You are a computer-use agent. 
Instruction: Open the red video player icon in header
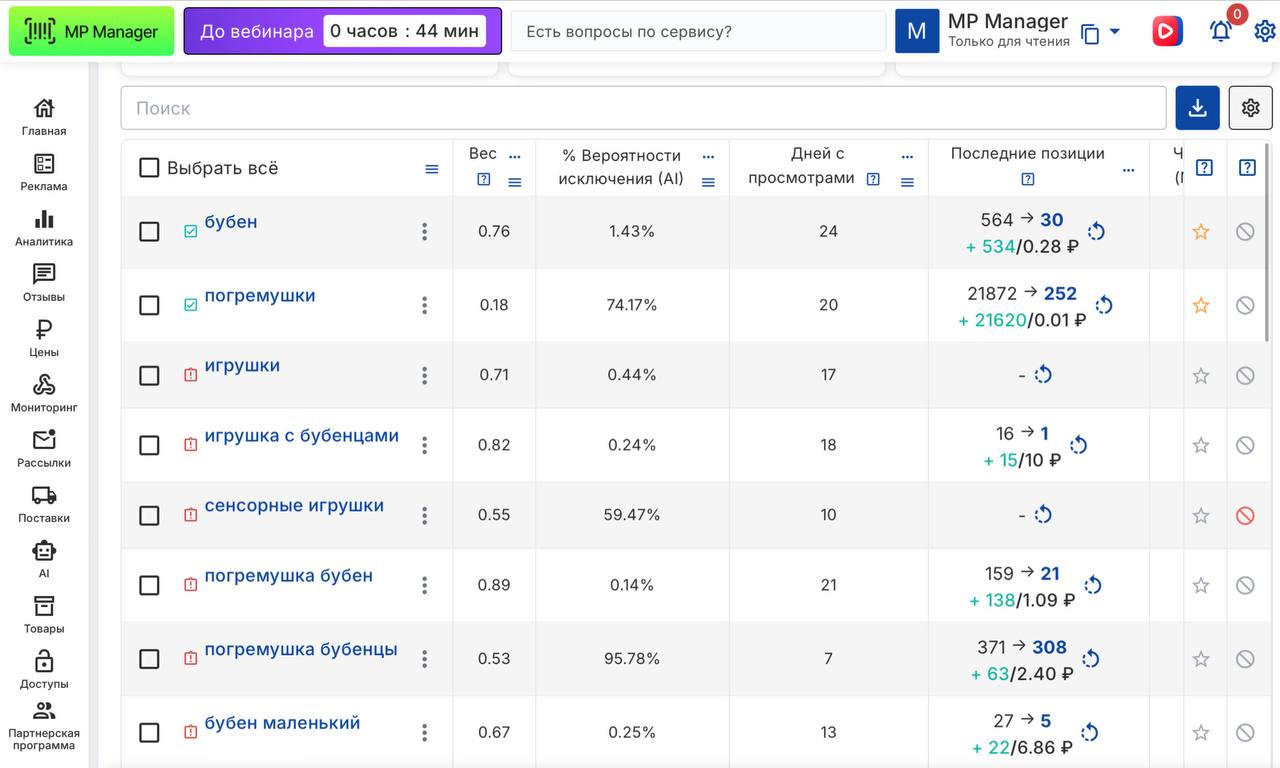pyautogui.click(x=1166, y=31)
